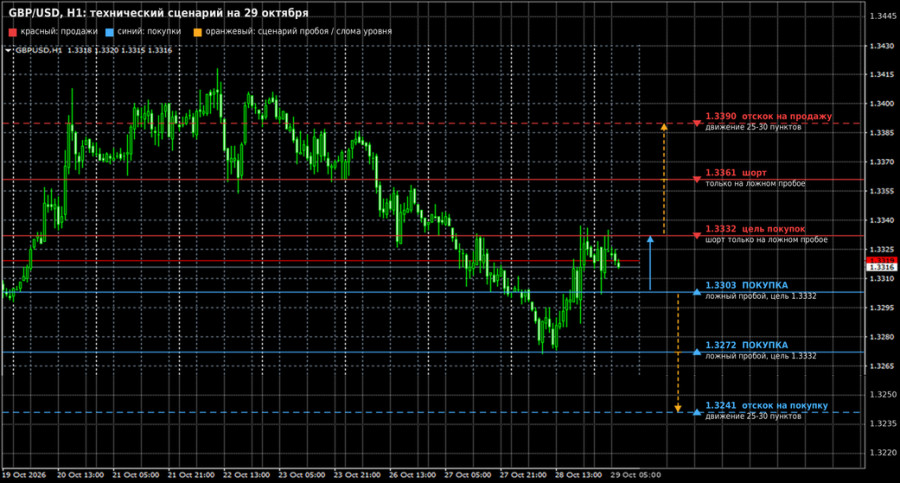This screenshot has width=900, height=483.
Task: Click price axis value 1.3355
Action: point(882,191)
